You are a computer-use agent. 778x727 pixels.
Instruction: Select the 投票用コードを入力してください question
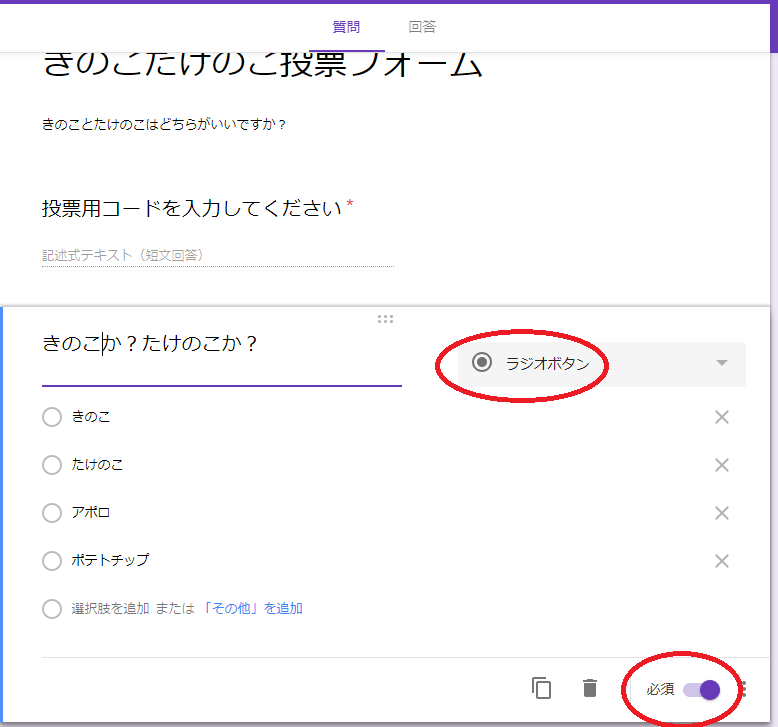pos(192,208)
